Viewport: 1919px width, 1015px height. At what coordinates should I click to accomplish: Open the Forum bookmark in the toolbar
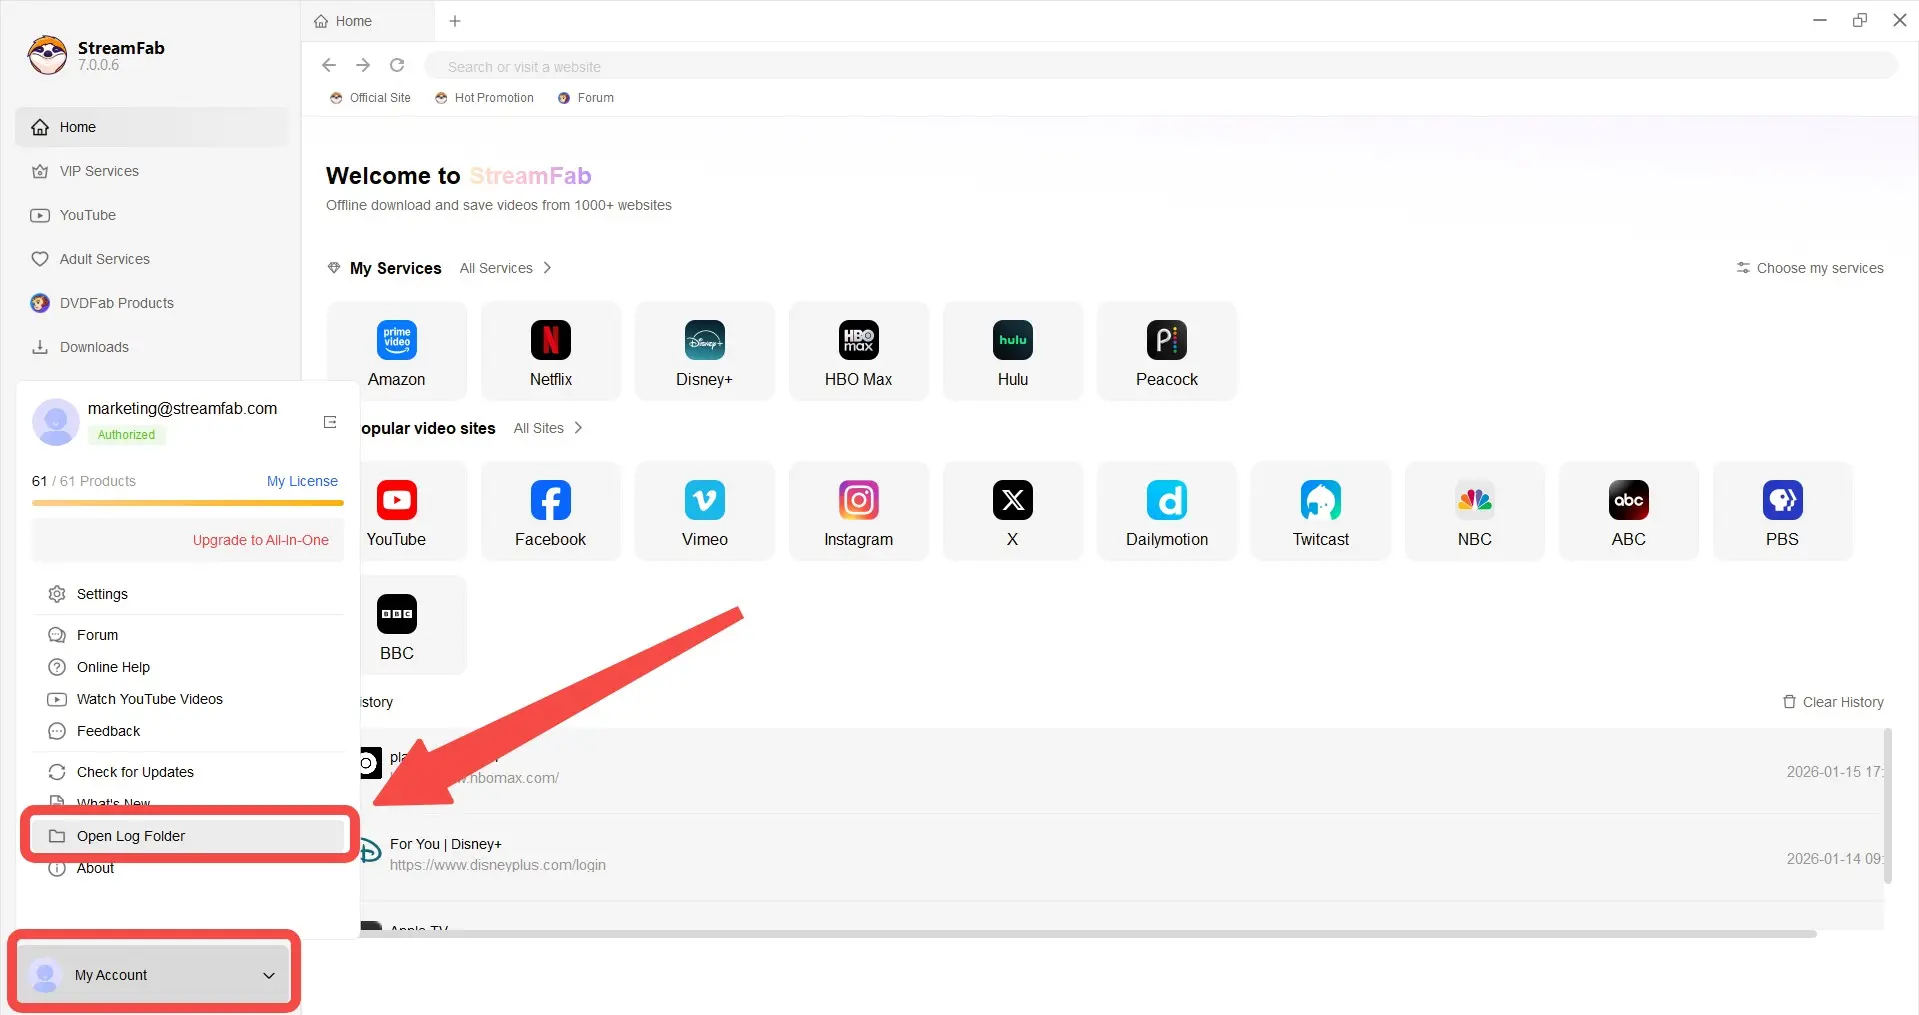[x=586, y=98]
